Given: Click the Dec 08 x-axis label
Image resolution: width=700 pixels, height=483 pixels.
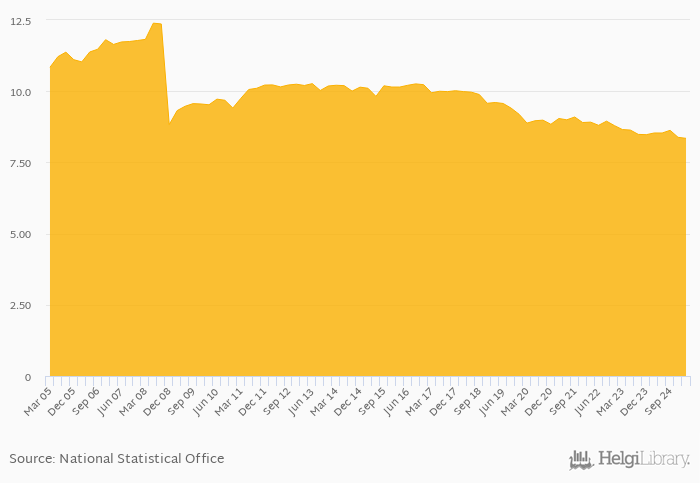Looking at the screenshot, I should (159, 396).
